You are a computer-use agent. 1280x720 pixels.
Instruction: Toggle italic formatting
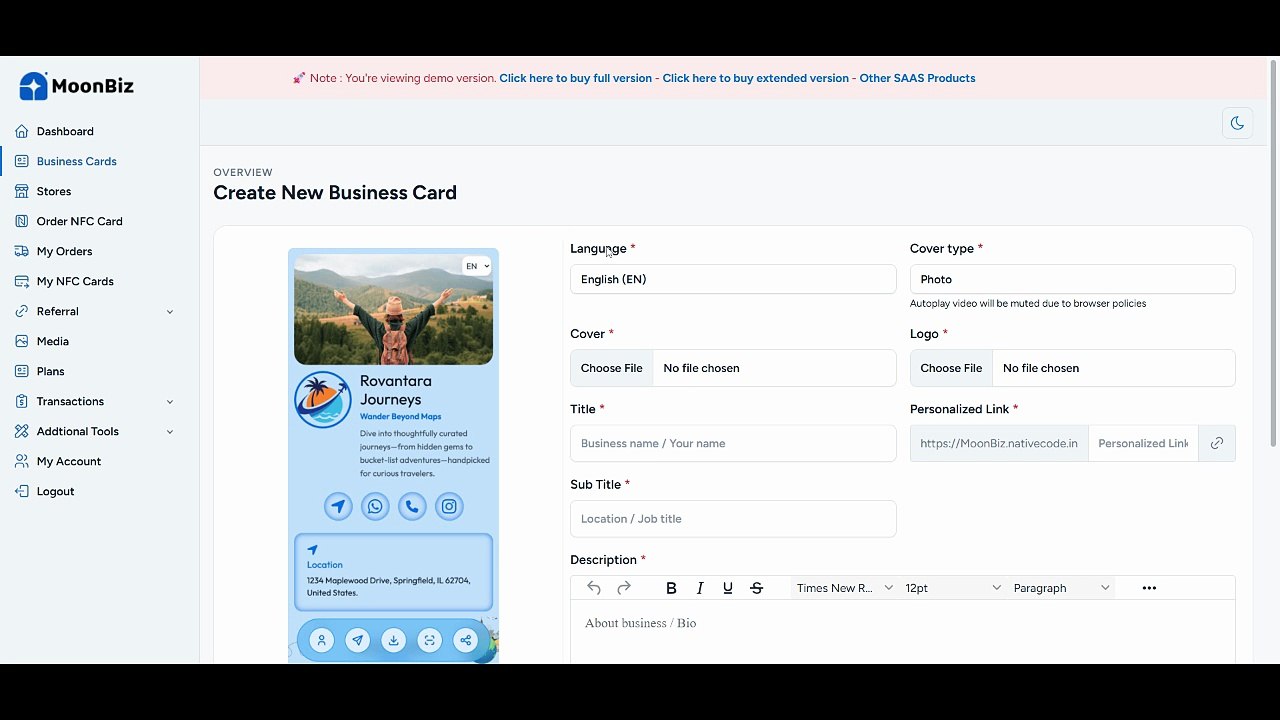tap(700, 588)
